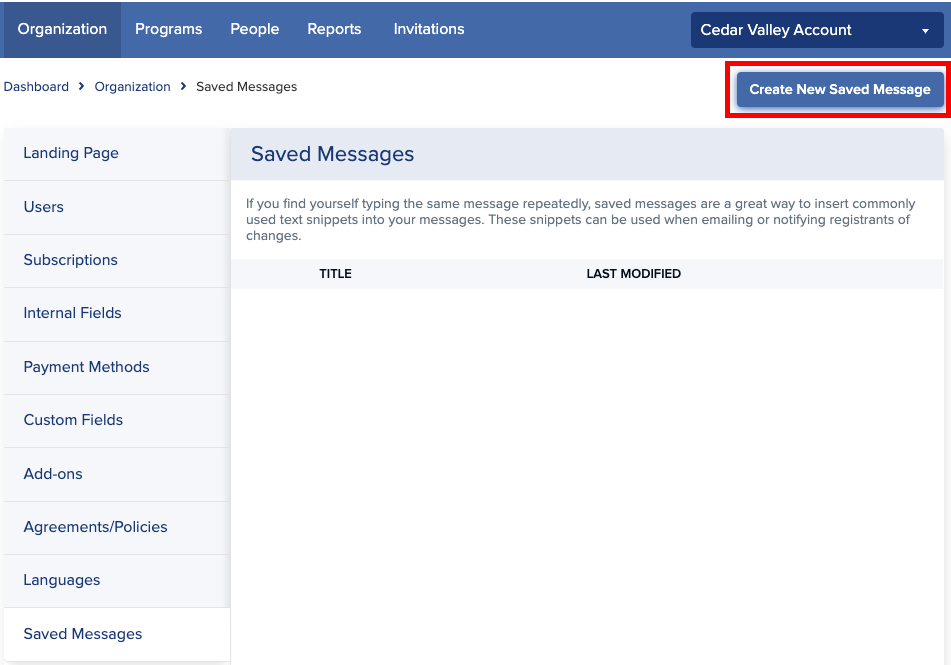
Task: Open Agreements/Policies in the sidebar
Action: (x=117, y=527)
